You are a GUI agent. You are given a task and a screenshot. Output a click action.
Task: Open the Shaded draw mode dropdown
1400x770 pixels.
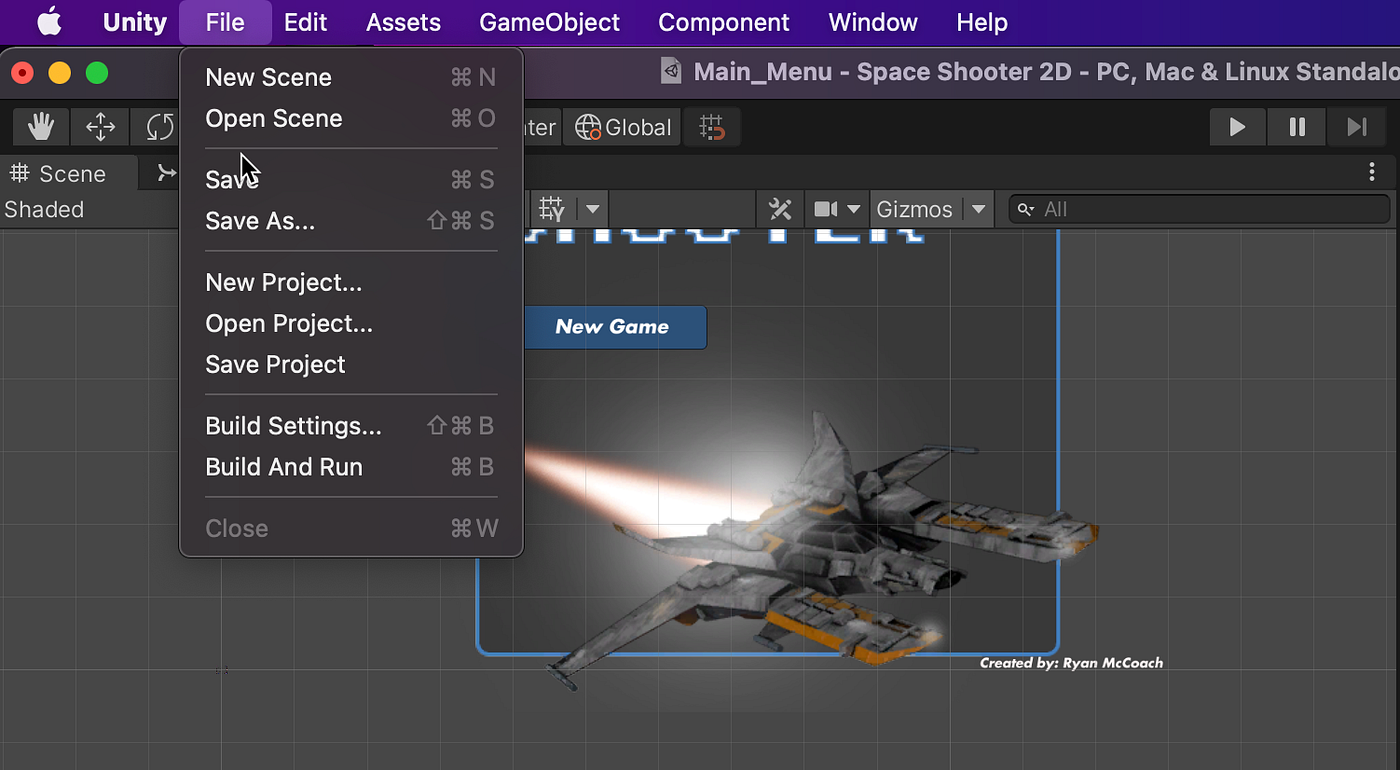point(44,209)
